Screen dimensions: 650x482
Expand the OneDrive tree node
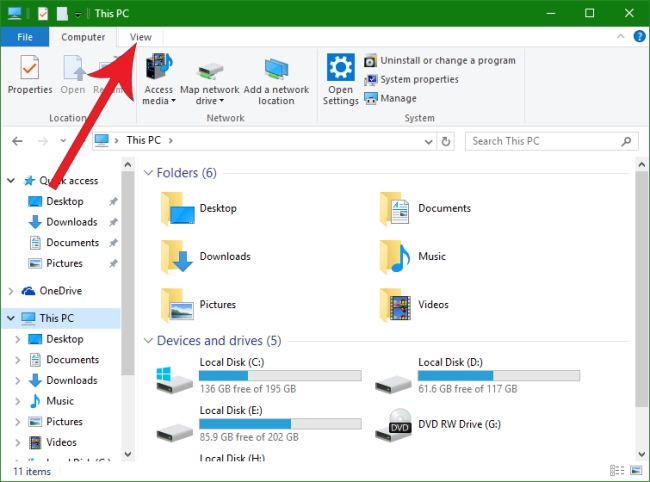[11, 291]
